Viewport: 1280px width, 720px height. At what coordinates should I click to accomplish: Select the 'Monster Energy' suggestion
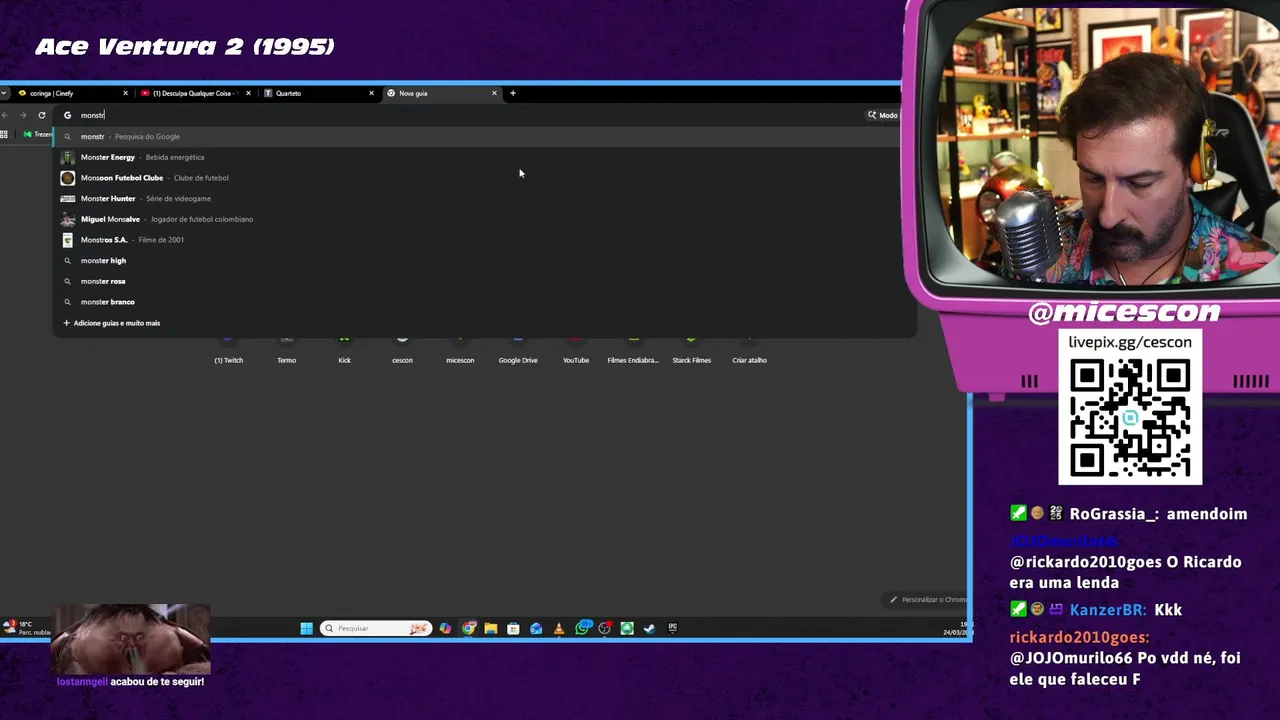pos(484,157)
